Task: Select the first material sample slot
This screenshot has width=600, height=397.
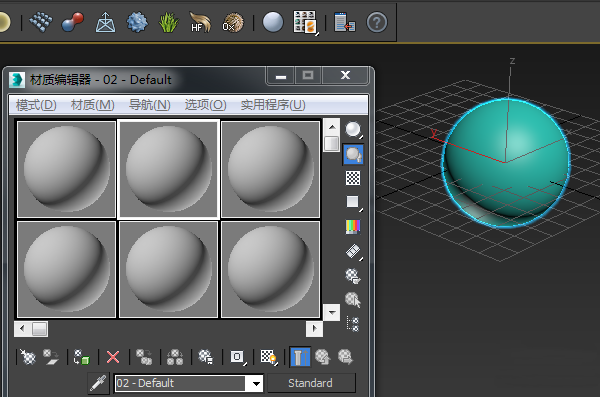Action: [x=66, y=169]
